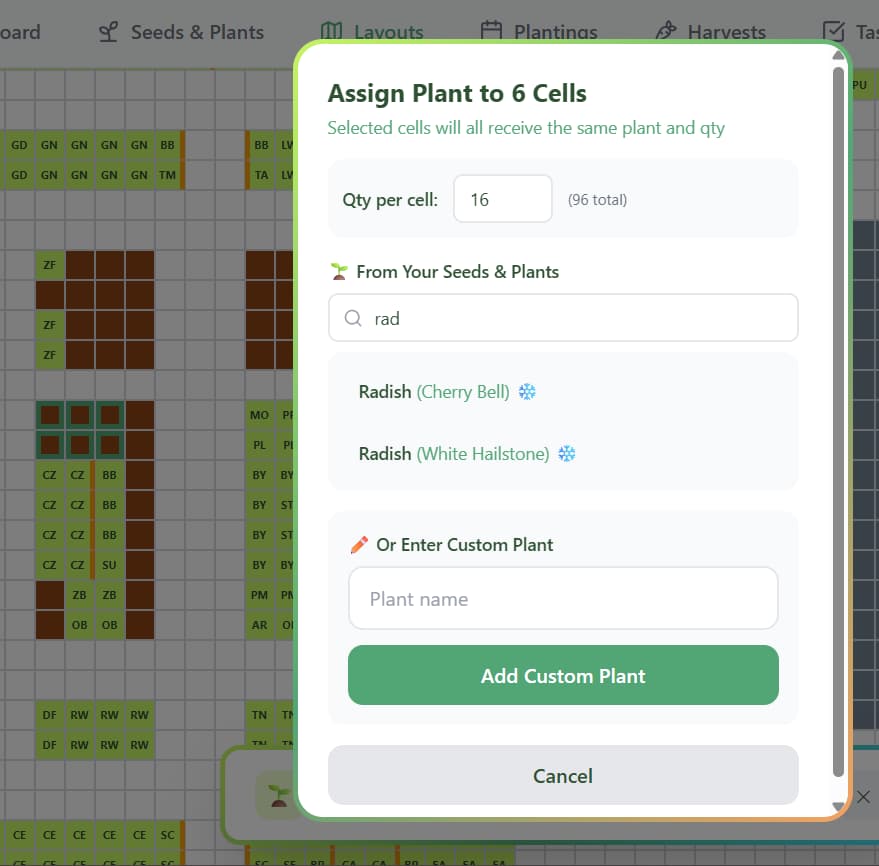This screenshot has width=879, height=866.
Task: Click the Tasks checkmark icon
Action: coord(832,31)
